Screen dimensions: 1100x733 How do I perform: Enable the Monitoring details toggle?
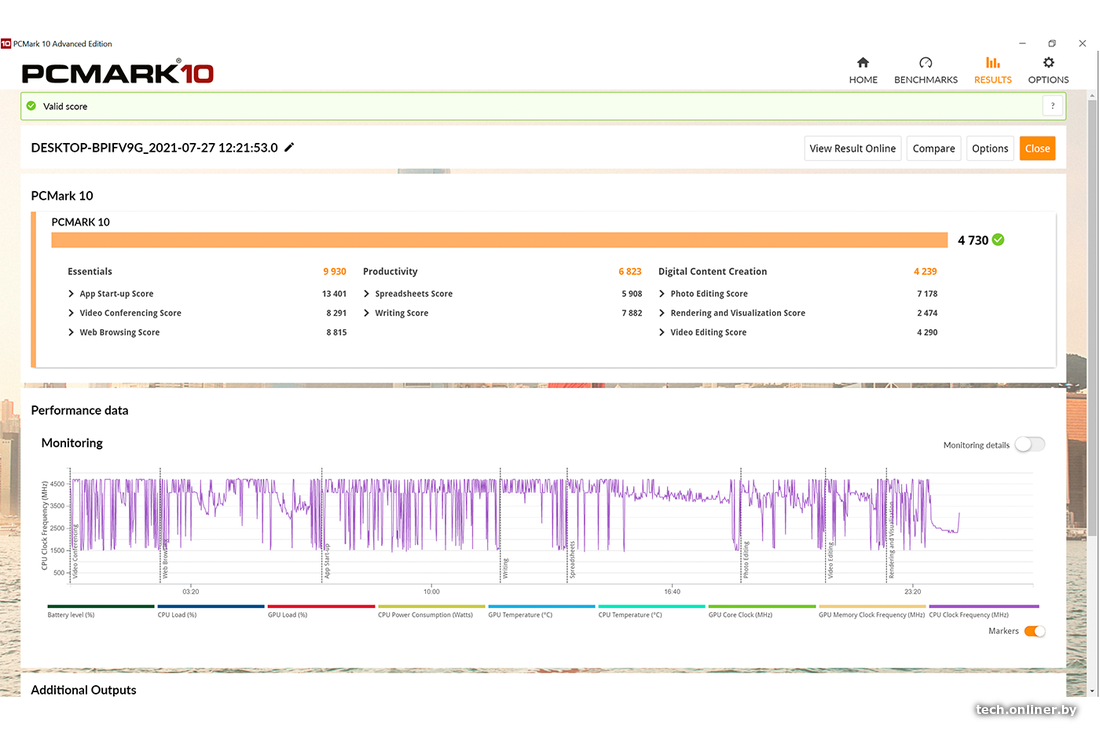pos(1030,444)
